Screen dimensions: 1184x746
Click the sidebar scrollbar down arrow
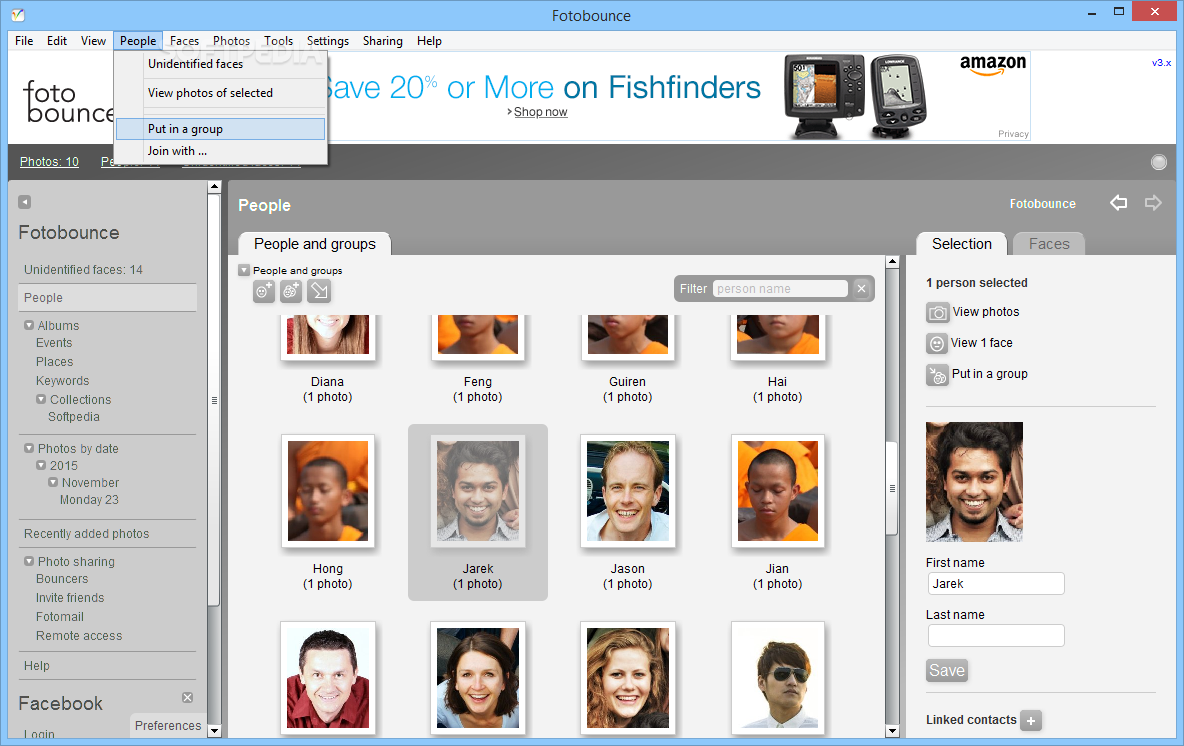[214, 731]
